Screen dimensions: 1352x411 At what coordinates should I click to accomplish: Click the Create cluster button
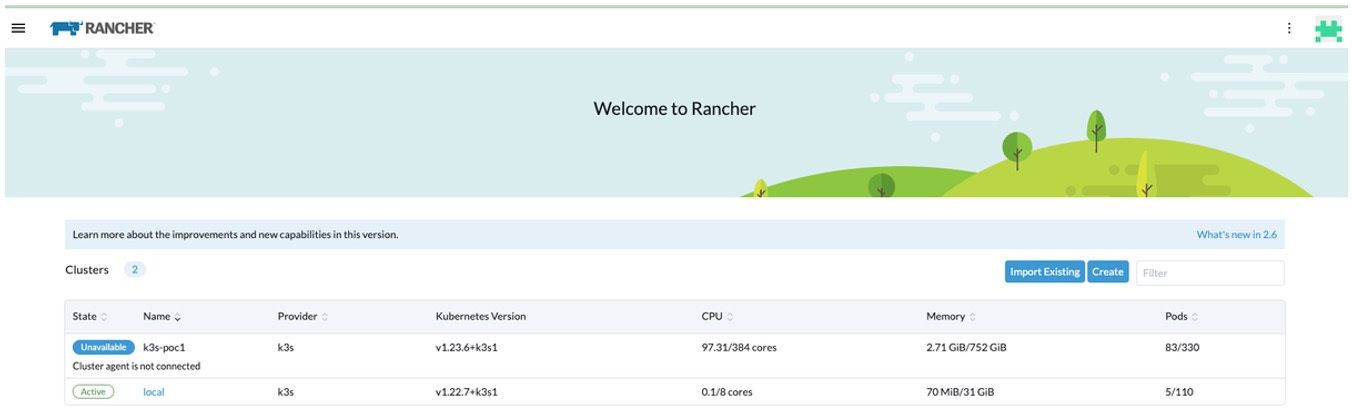[x=1107, y=272]
